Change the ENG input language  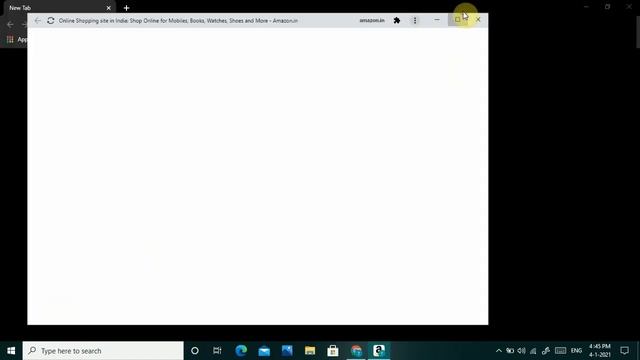576,351
